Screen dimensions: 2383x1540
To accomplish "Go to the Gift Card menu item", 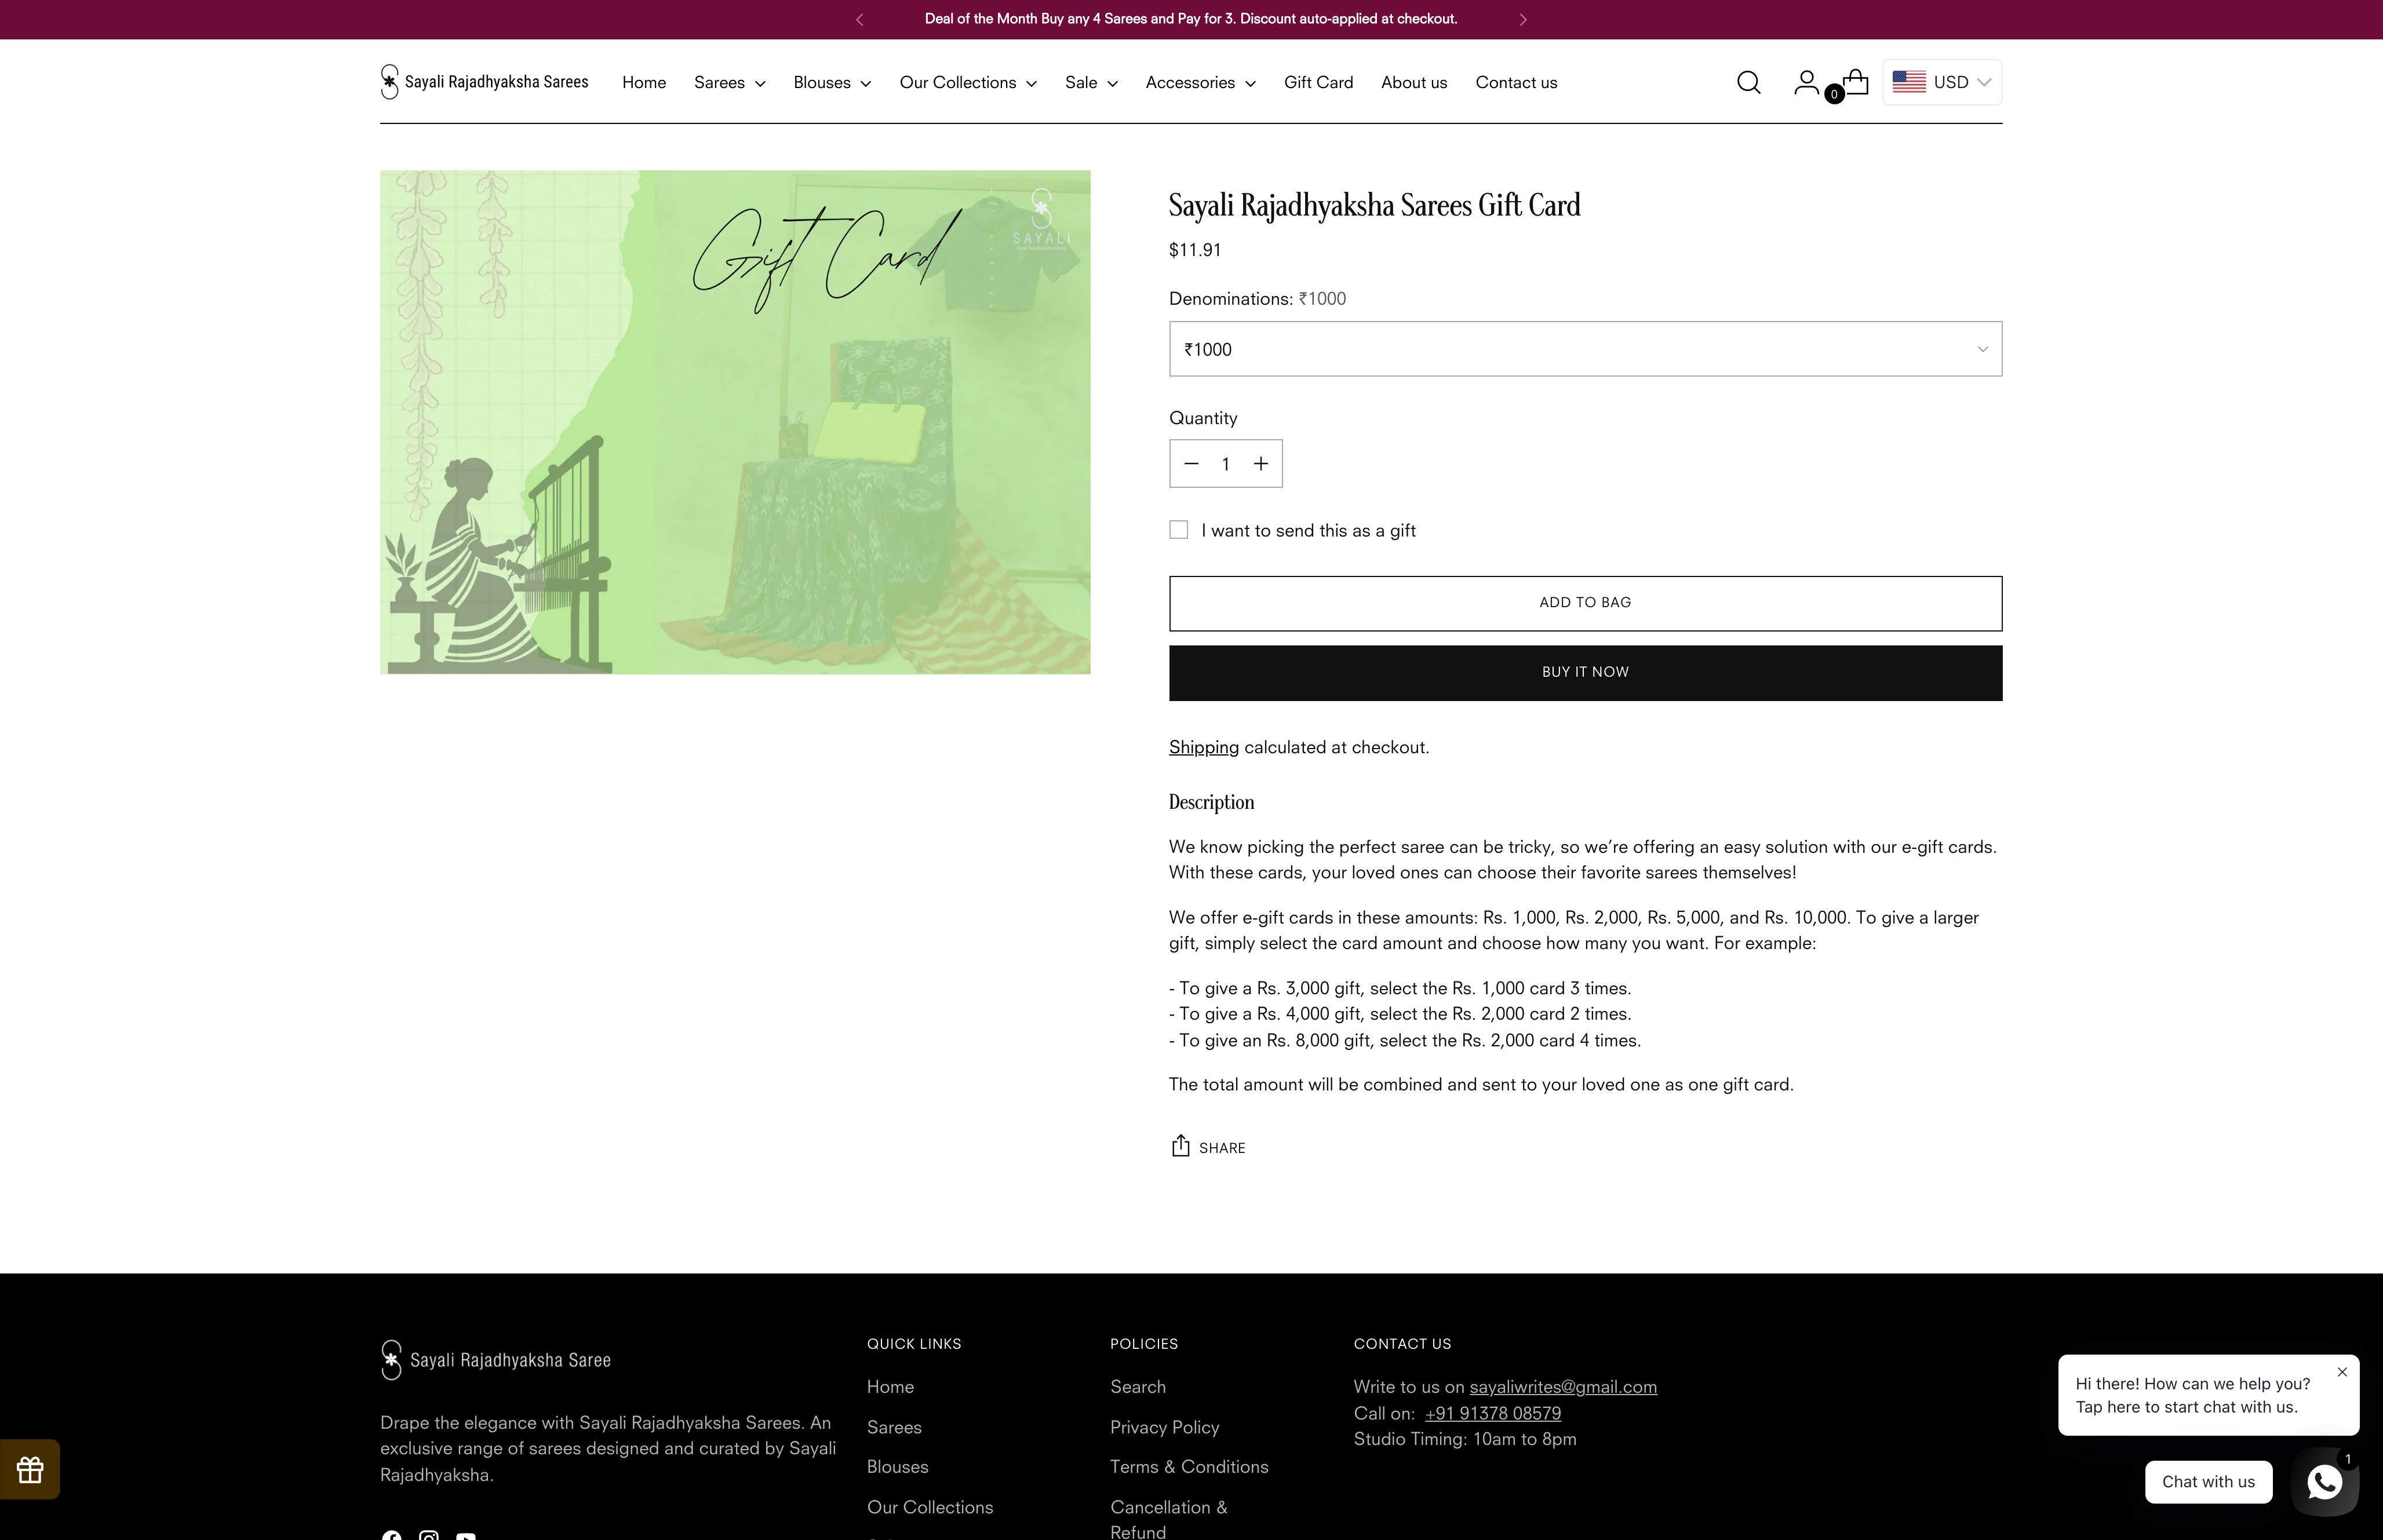I will click(1318, 82).
